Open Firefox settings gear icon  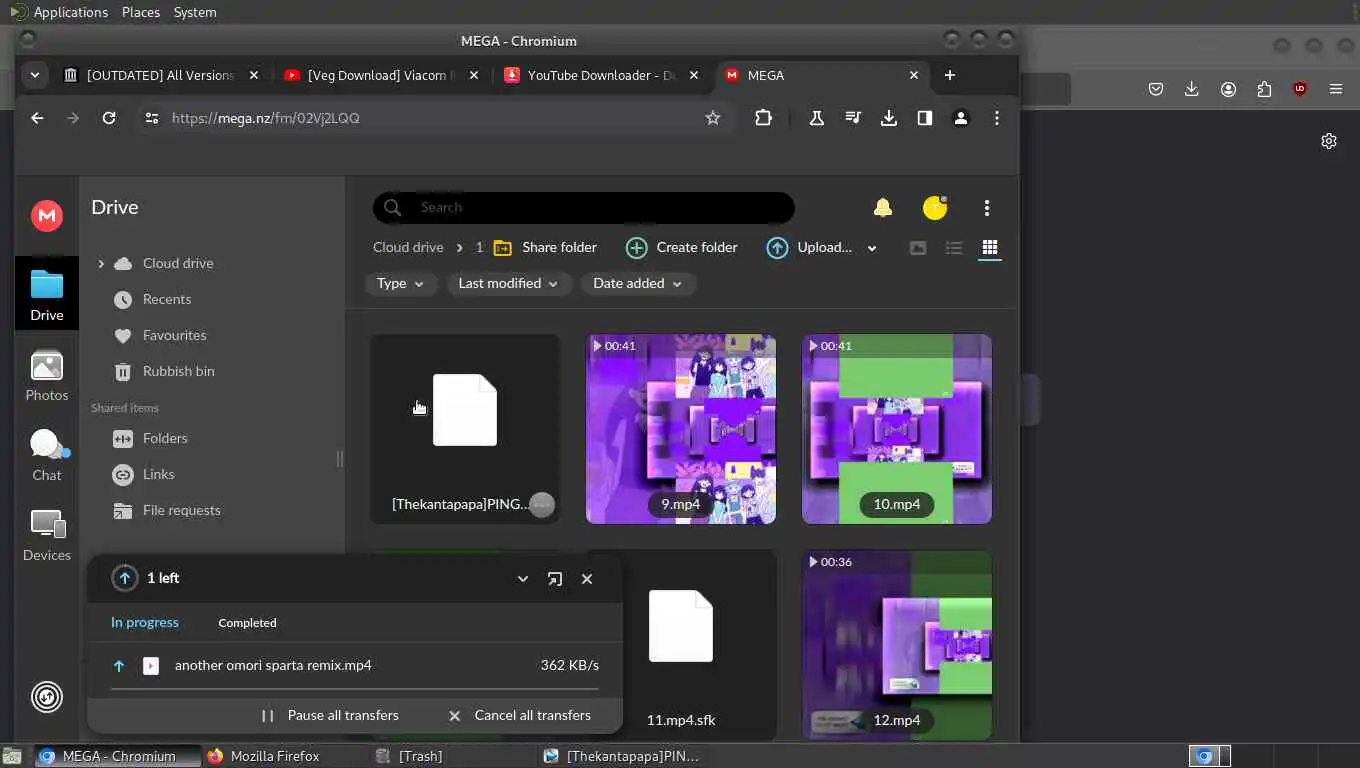1329,141
